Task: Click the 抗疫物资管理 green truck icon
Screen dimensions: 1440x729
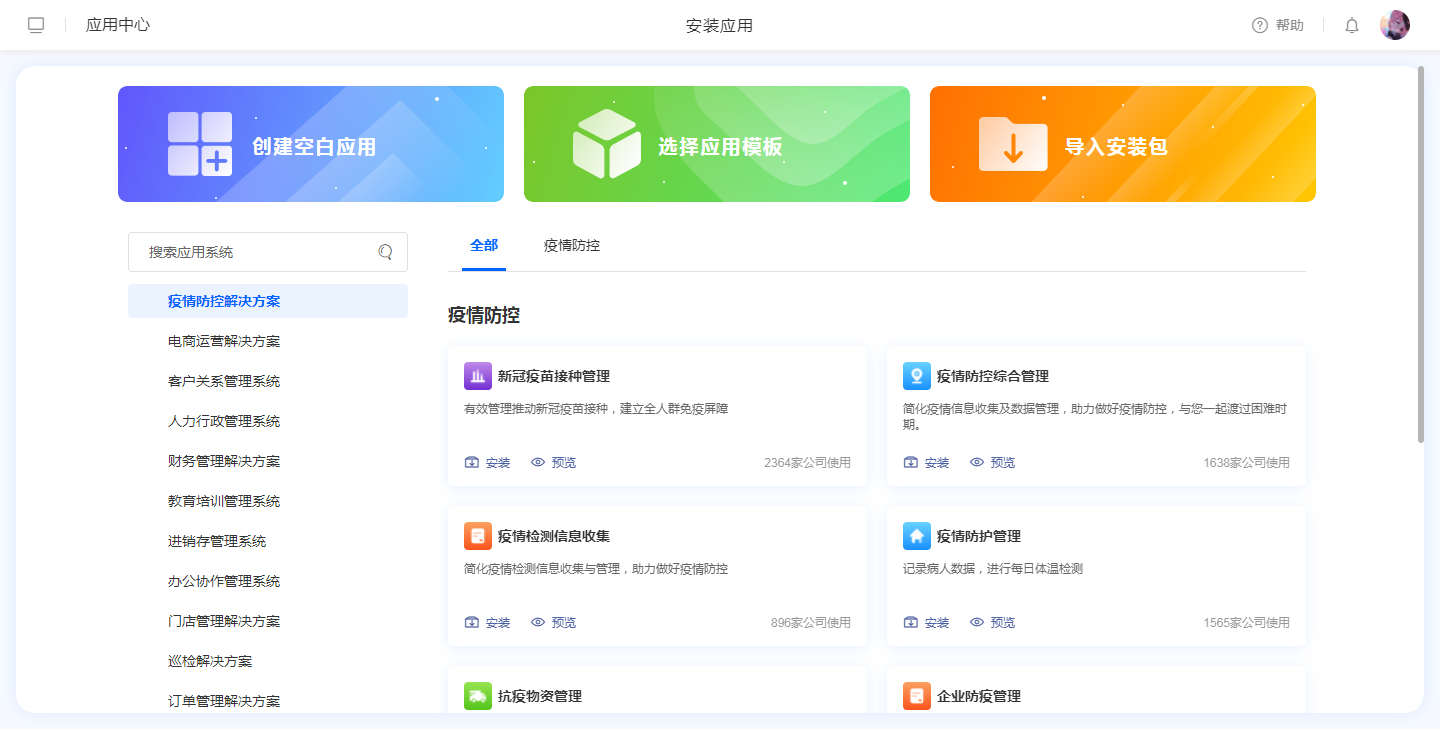Action: 478,696
